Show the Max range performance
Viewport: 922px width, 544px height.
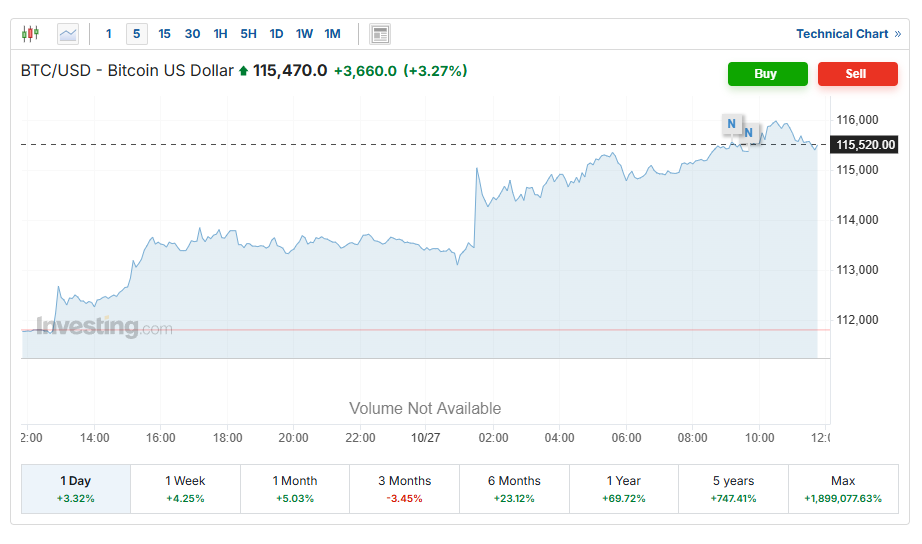pyautogui.click(x=843, y=488)
